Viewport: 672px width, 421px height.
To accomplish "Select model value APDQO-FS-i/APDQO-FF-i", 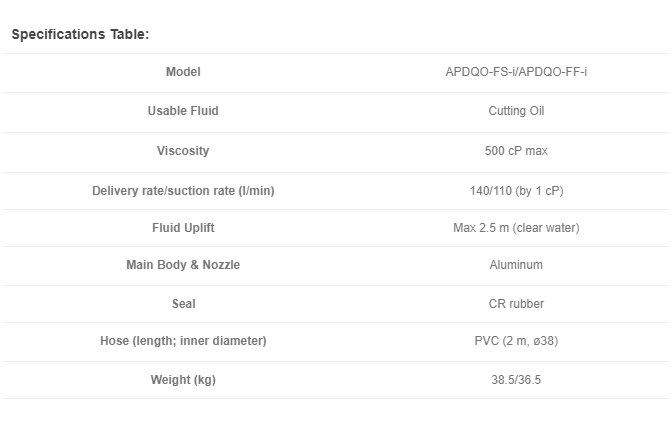I will [x=516, y=72].
